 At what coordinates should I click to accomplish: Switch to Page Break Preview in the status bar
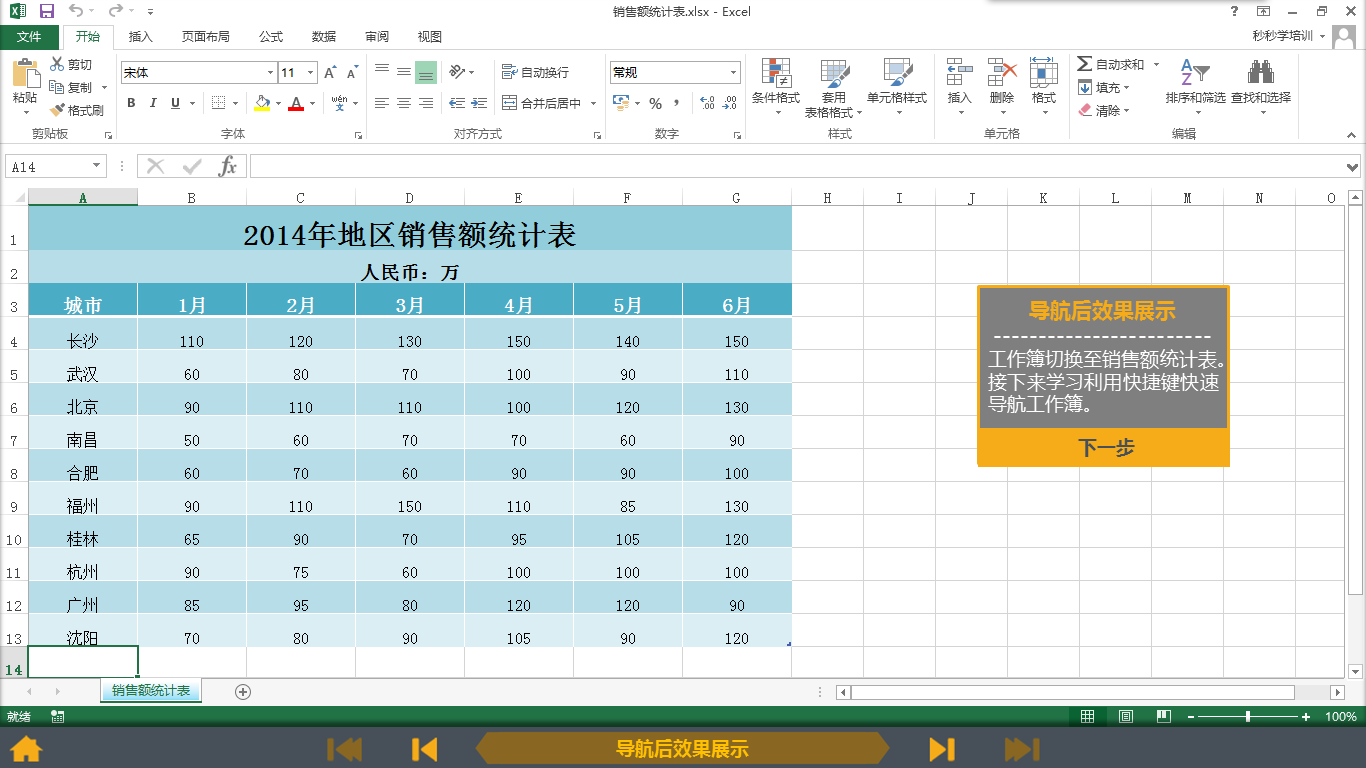(1163, 716)
